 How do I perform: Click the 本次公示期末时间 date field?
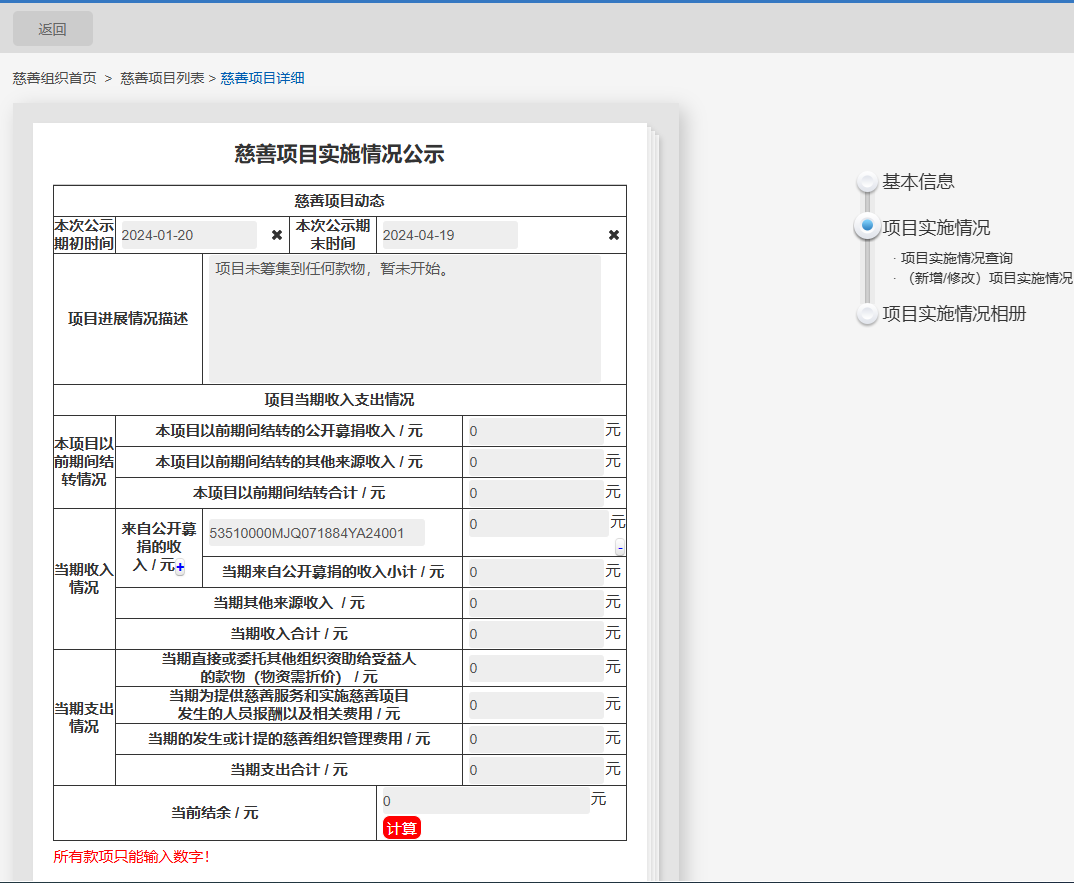click(449, 235)
